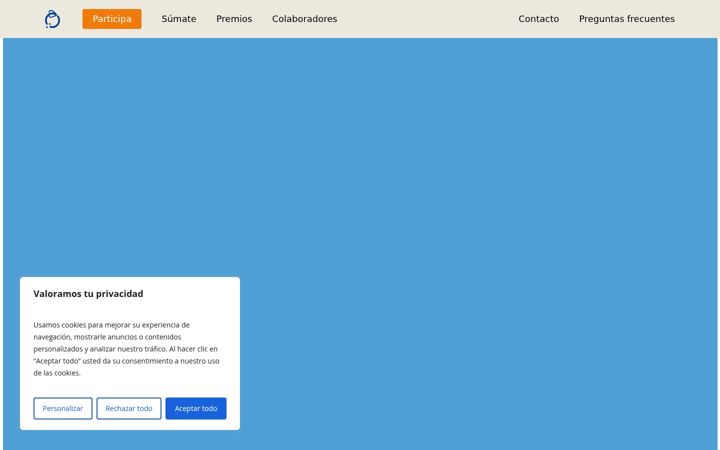Open the orange Participa button
The height and width of the screenshot is (450, 720).
112,19
